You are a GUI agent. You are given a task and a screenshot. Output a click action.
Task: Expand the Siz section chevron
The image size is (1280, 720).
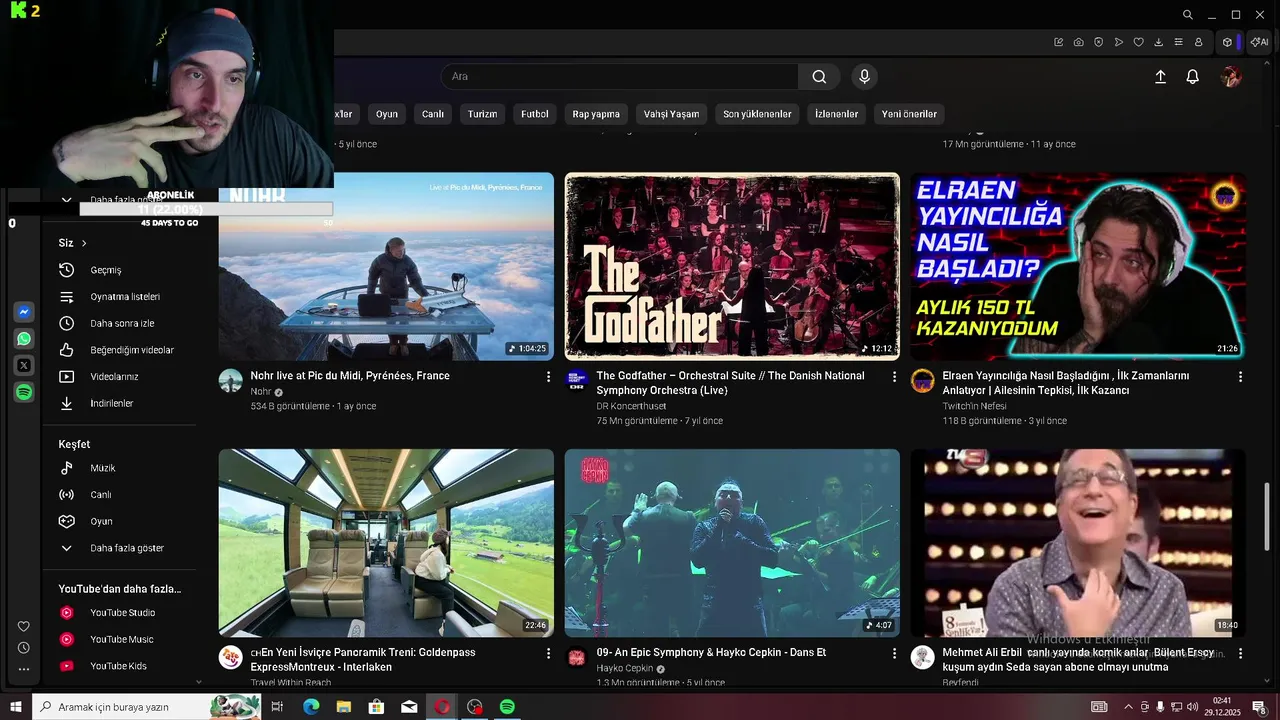(84, 243)
